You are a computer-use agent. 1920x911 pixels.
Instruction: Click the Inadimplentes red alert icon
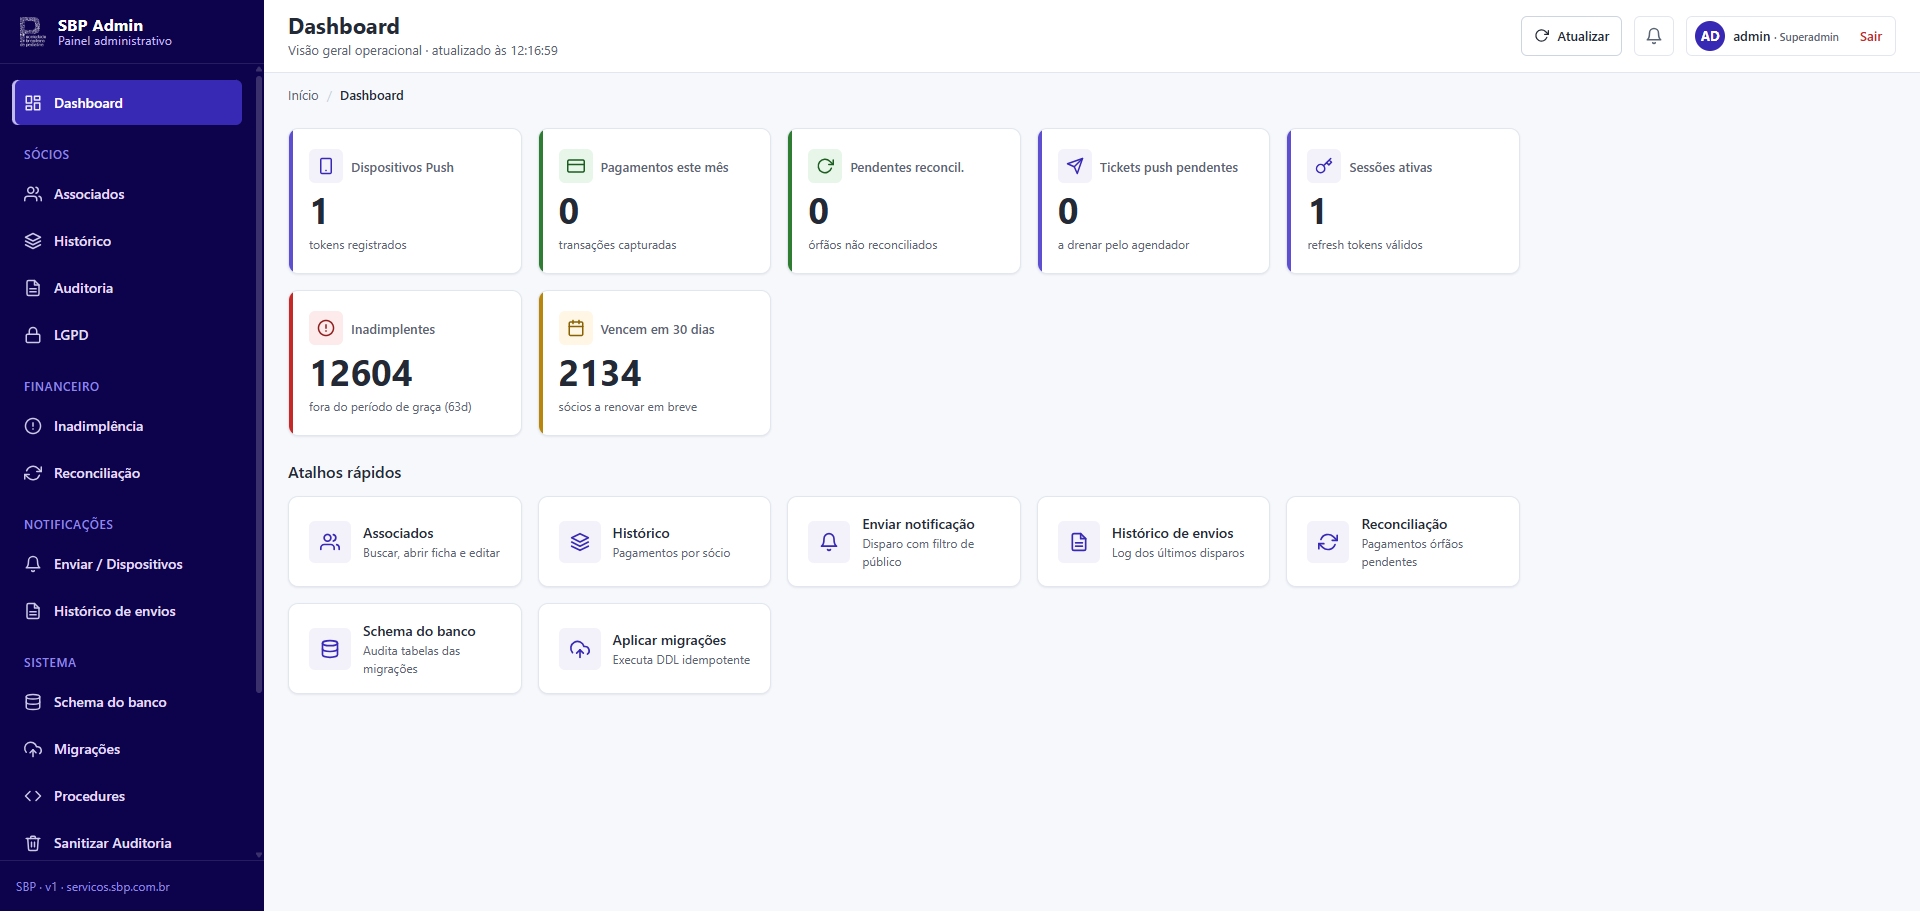326,328
